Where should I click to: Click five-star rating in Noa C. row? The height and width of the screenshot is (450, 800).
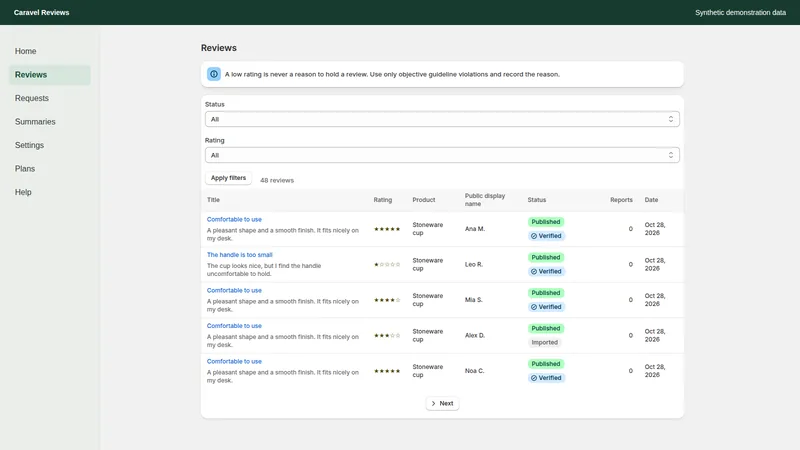tap(387, 371)
